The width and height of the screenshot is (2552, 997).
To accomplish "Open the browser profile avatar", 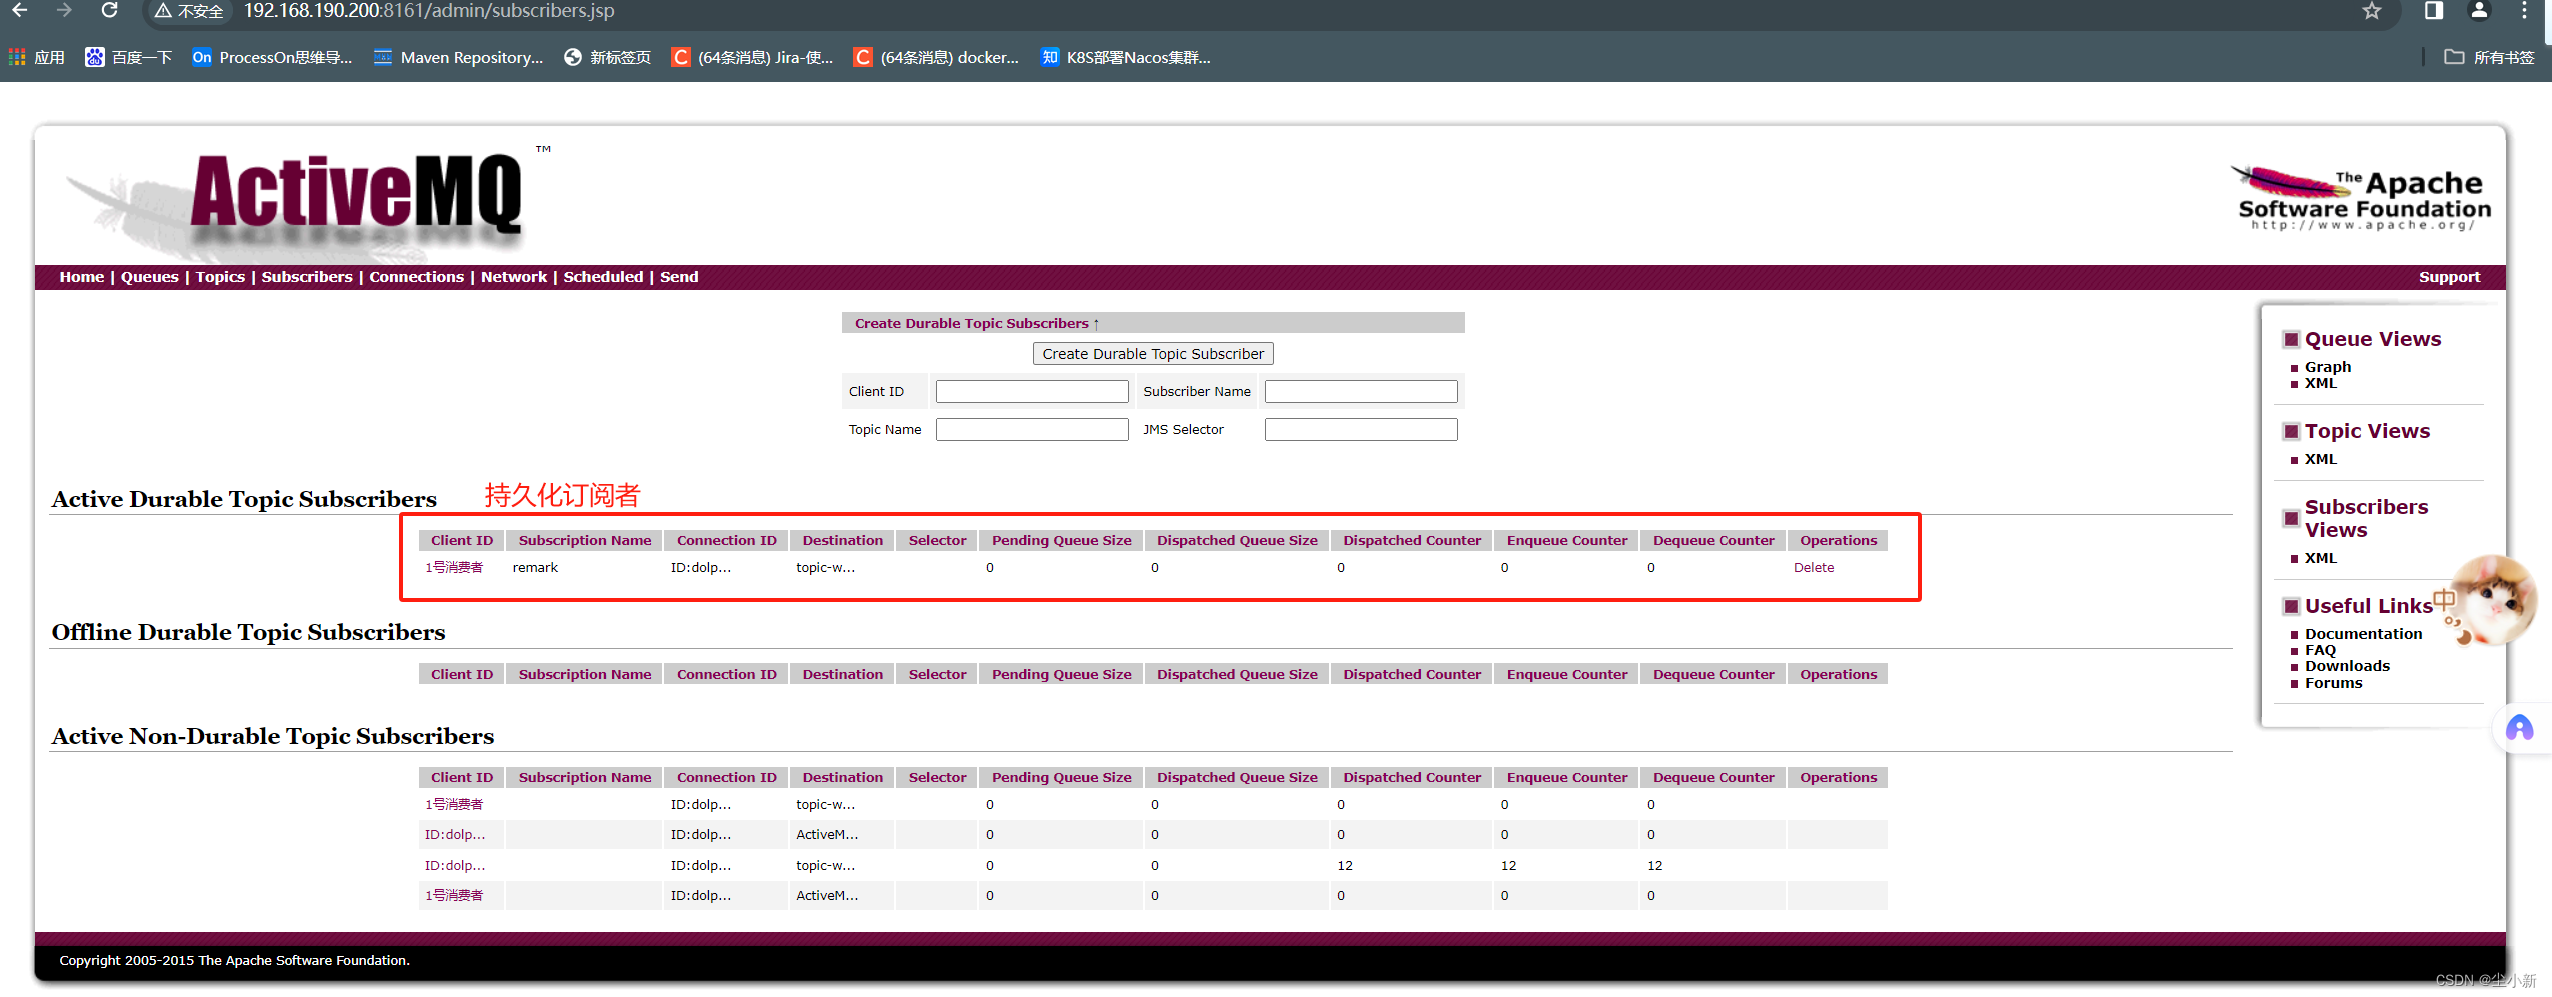I will tap(2479, 11).
